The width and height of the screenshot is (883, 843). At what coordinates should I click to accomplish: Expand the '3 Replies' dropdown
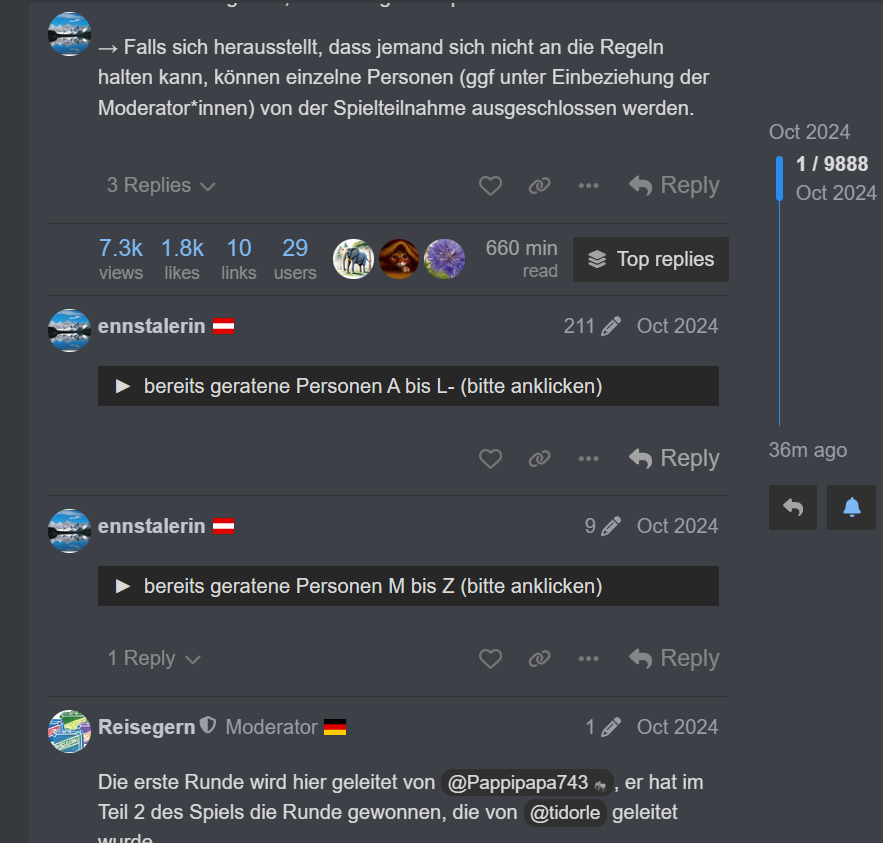click(x=161, y=185)
